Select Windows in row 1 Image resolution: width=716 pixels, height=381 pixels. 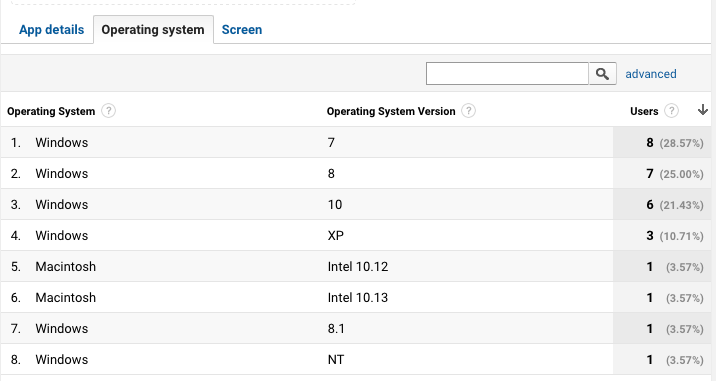pyautogui.click(x=62, y=143)
